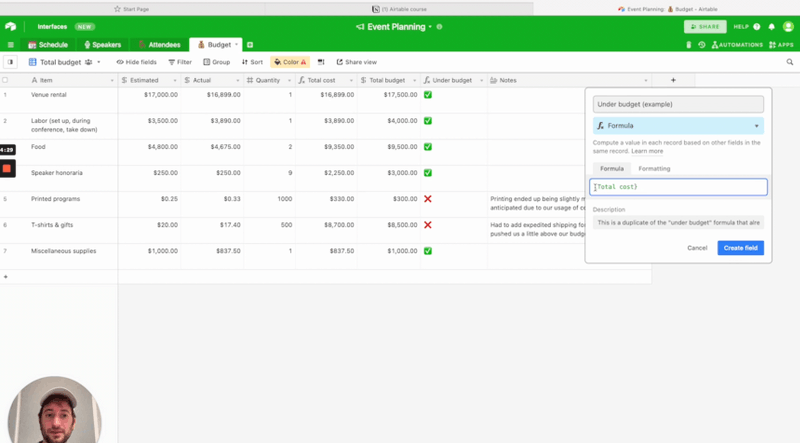The width and height of the screenshot is (800, 443).
Task: Click the Create field button
Action: 740,247
